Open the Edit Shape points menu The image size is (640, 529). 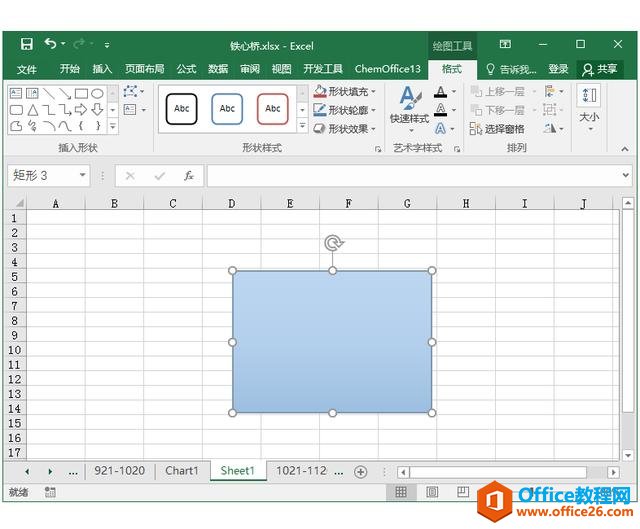click(133, 91)
